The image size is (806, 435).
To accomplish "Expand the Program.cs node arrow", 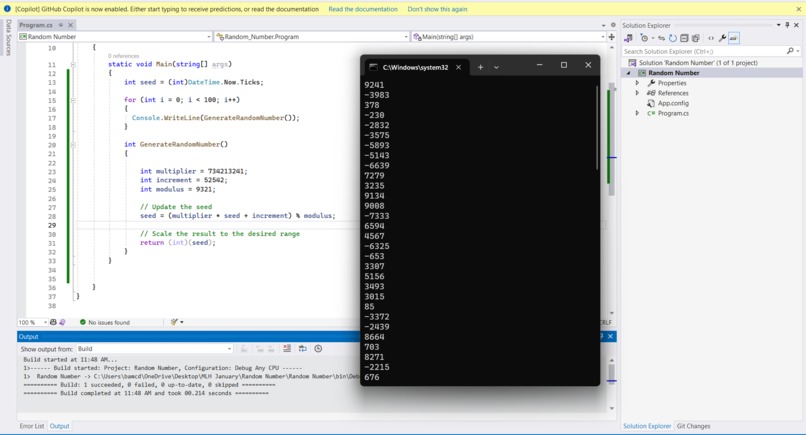I will click(637, 113).
